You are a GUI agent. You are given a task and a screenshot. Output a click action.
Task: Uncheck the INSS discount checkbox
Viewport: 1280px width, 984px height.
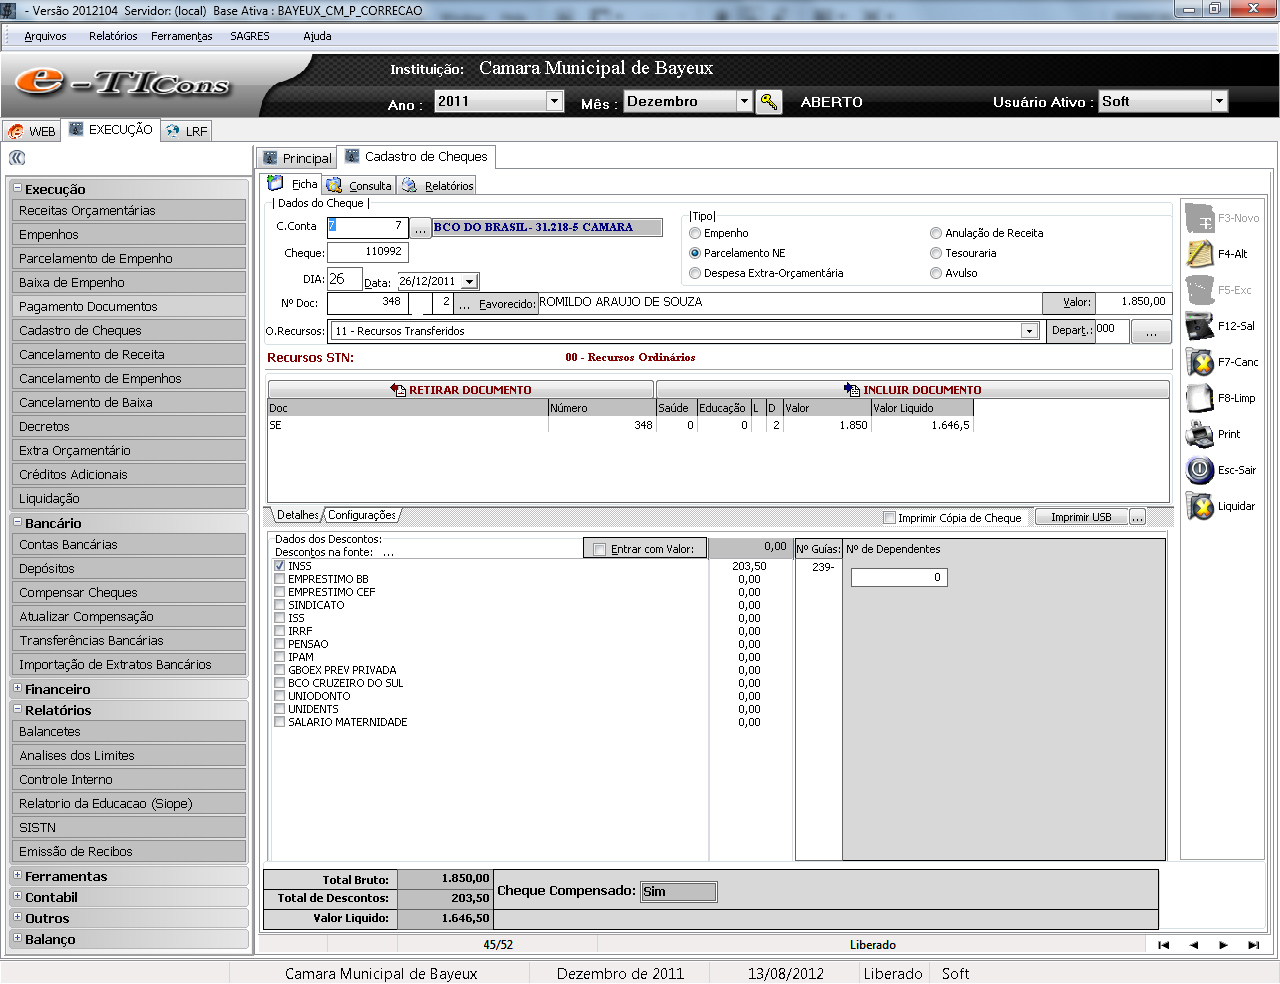[280, 566]
